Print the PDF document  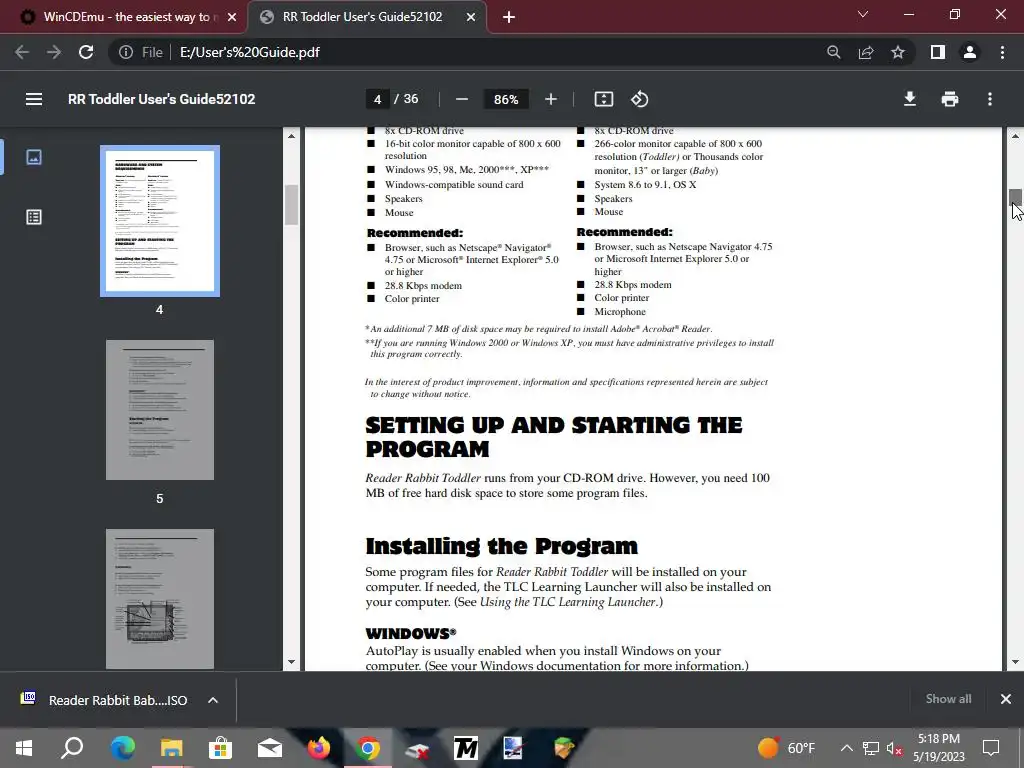pyautogui.click(x=950, y=99)
